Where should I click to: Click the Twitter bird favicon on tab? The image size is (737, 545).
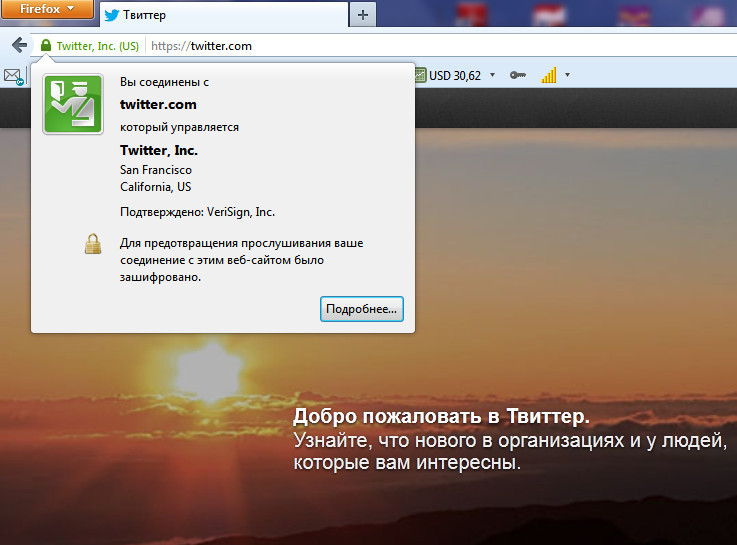coord(112,15)
